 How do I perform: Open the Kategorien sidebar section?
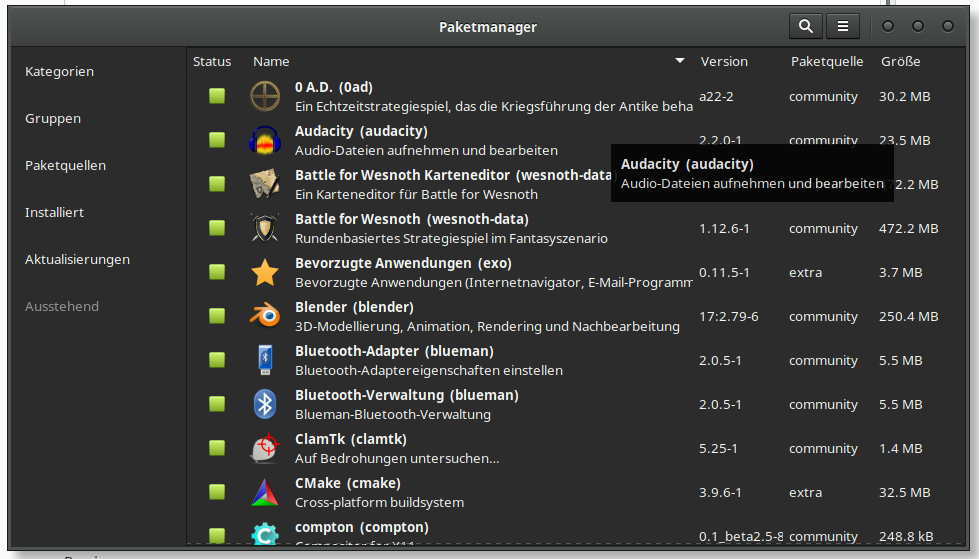point(59,72)
